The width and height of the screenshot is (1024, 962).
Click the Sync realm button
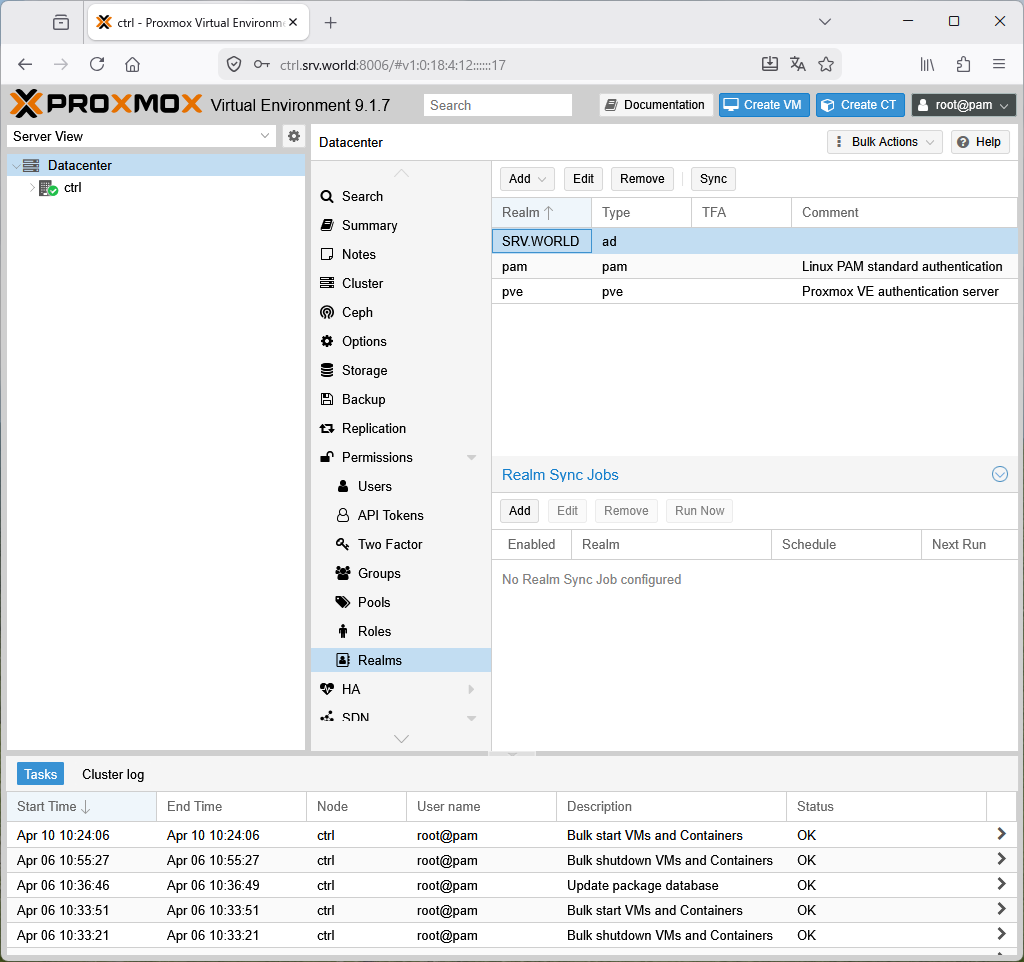712,178
